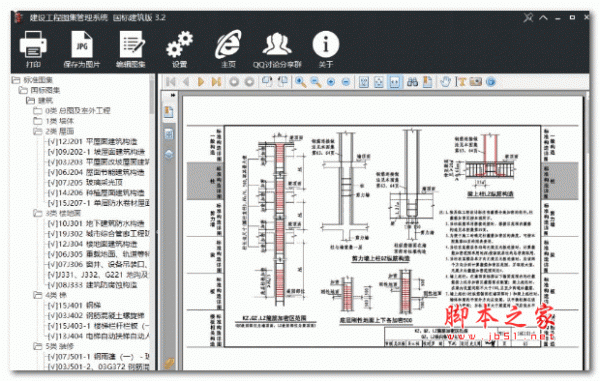Open the layers sidebar panel icon
The image size is (600, 381).
pyautogui.click(x=169, y=155)
